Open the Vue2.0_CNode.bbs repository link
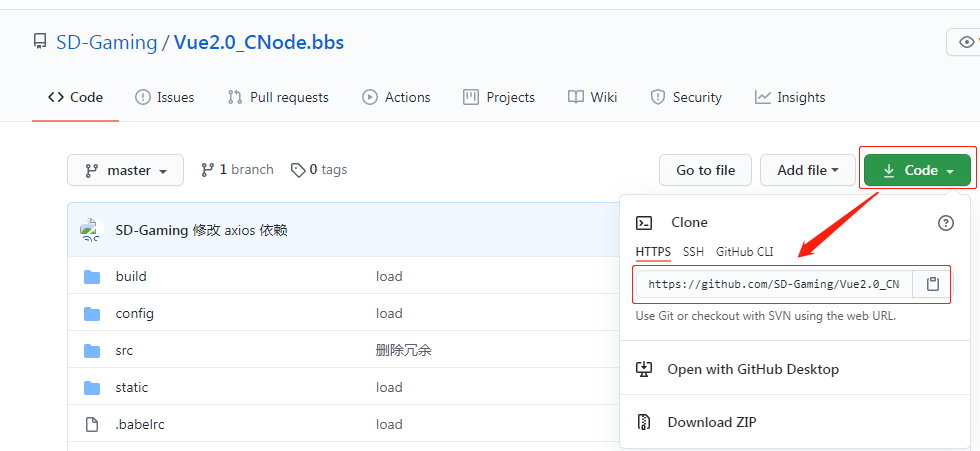 click(x=259, y=42)
